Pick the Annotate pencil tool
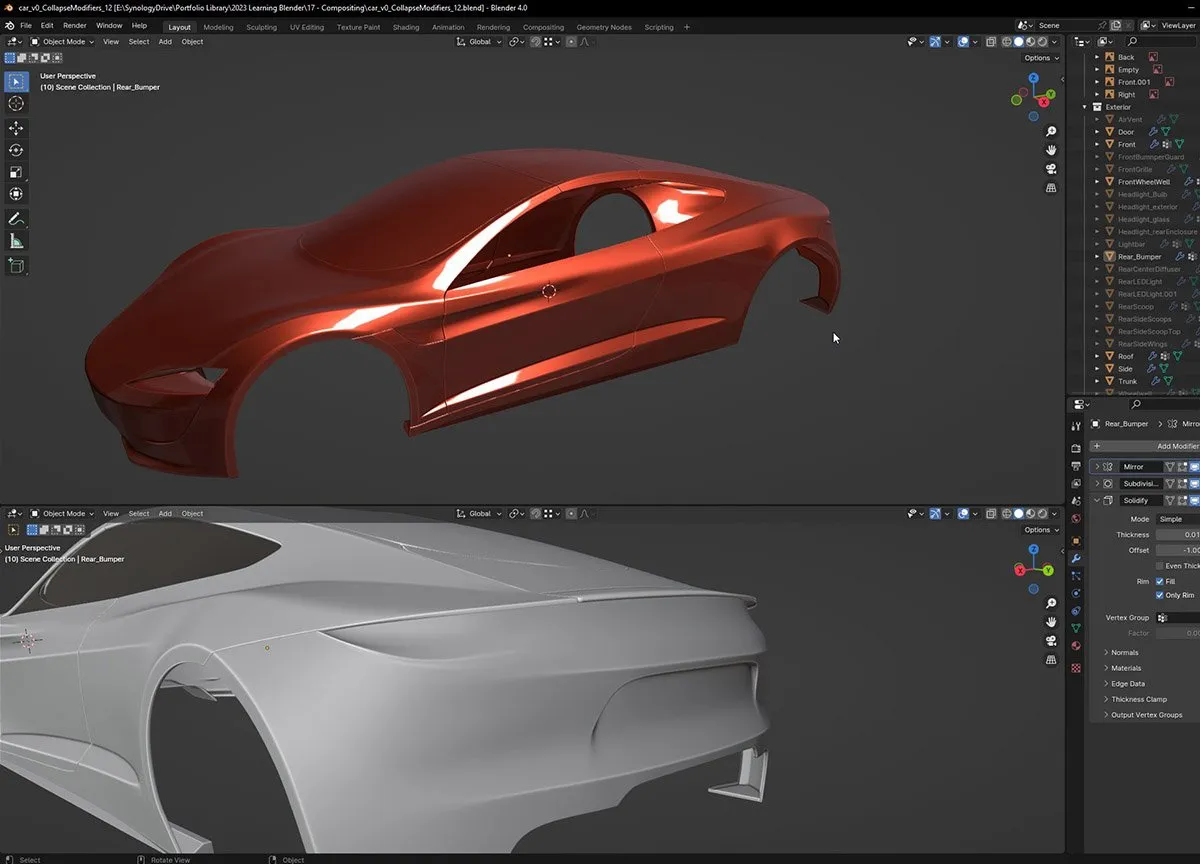 tap(16, 218)
